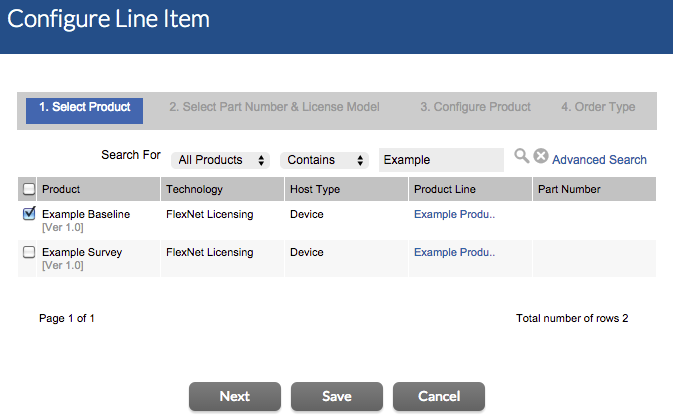Toggle the select-all checkbox in table header
Screen dimensions: 673x418
[29, 189]
